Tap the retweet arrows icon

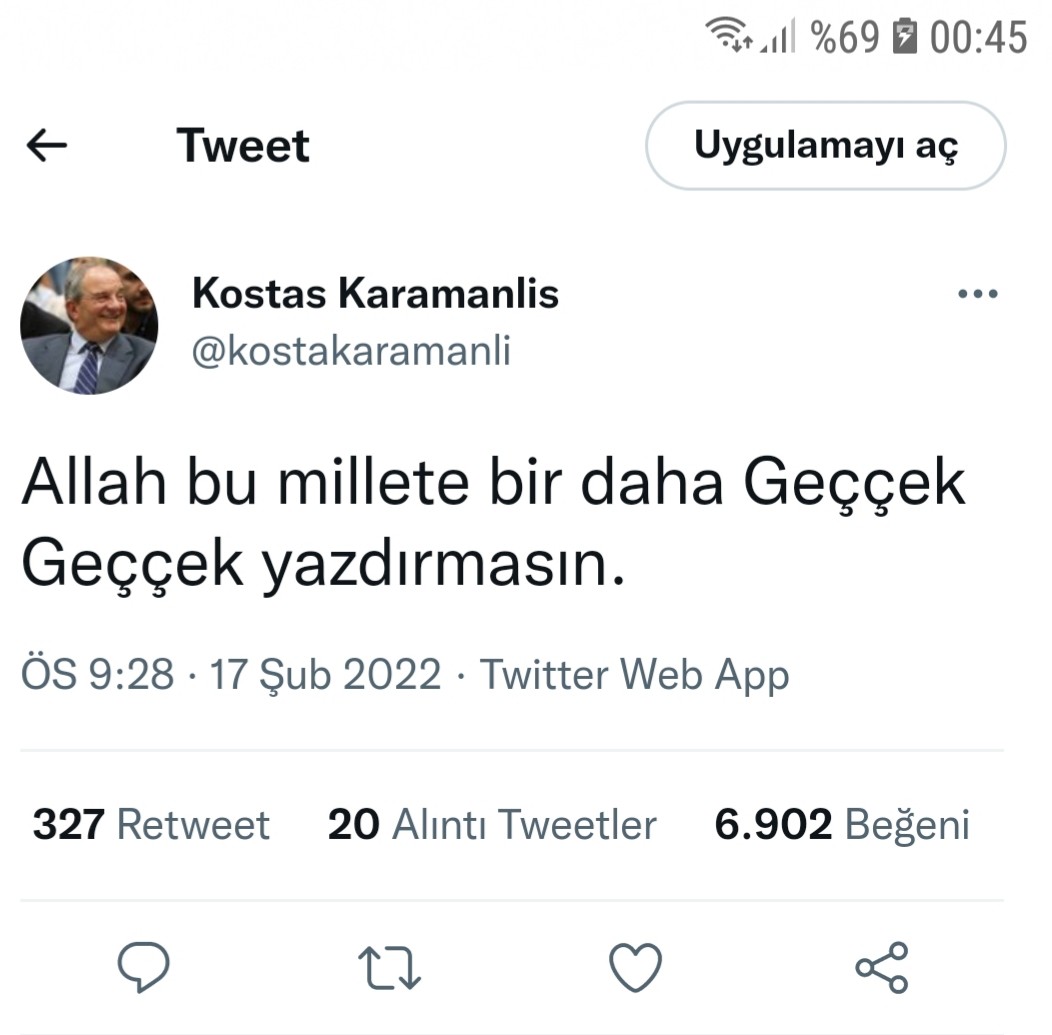[x=390, y=967]
